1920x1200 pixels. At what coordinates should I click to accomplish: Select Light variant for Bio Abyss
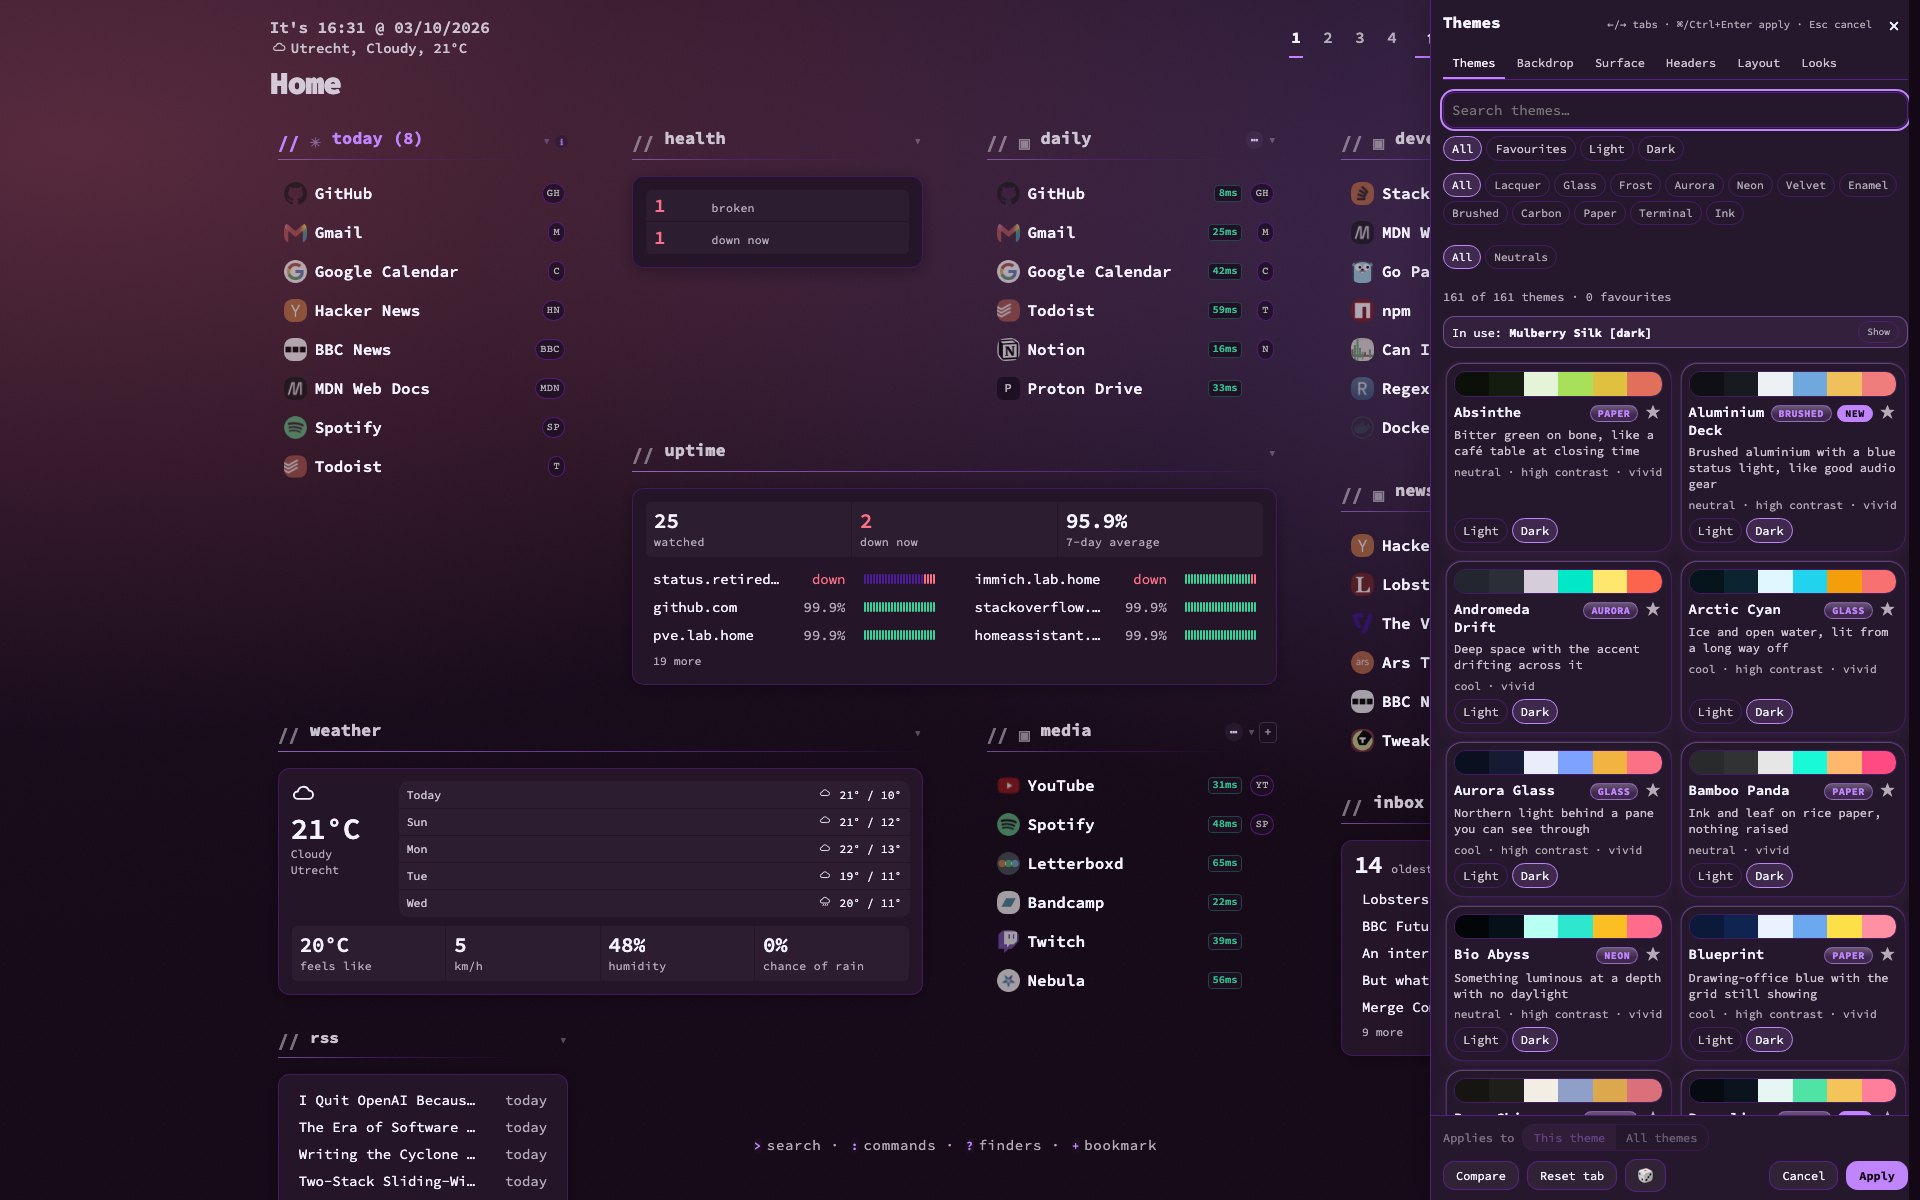pos(1480,1040)
